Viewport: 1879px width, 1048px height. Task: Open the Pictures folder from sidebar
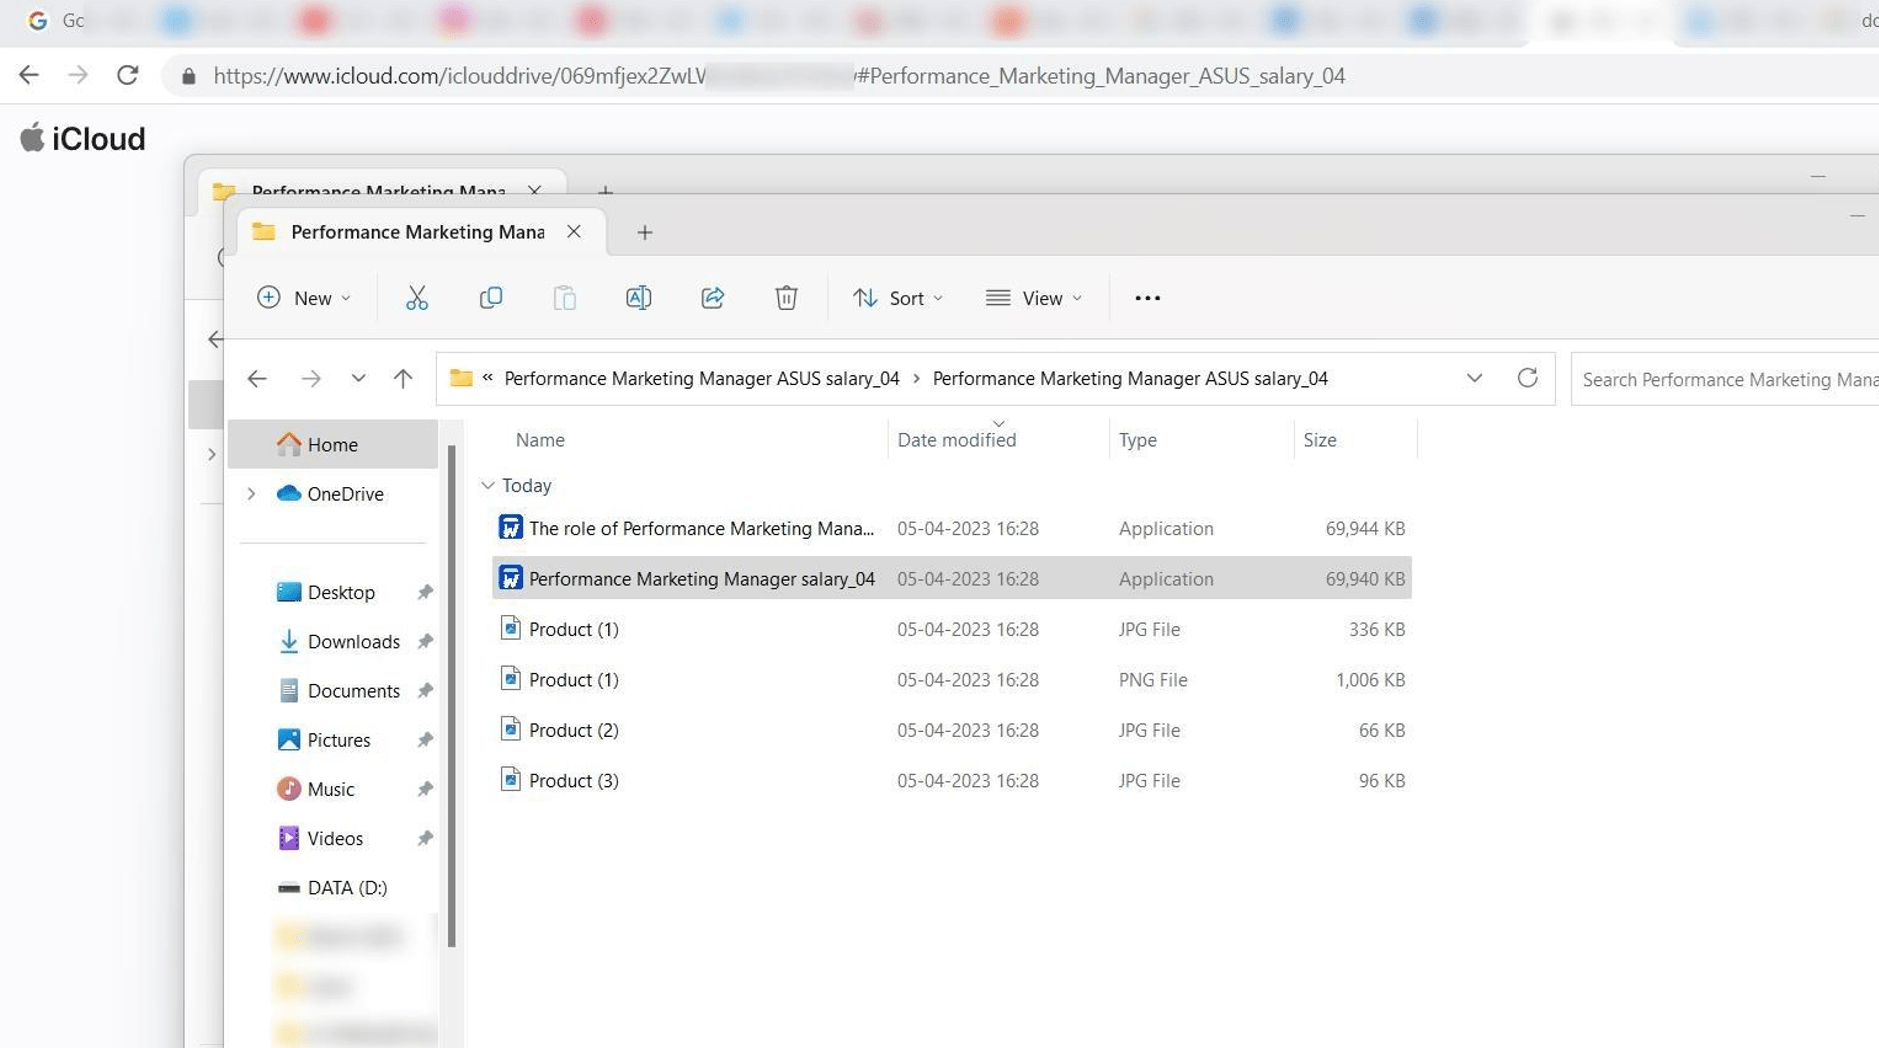(x=337, y=739)
